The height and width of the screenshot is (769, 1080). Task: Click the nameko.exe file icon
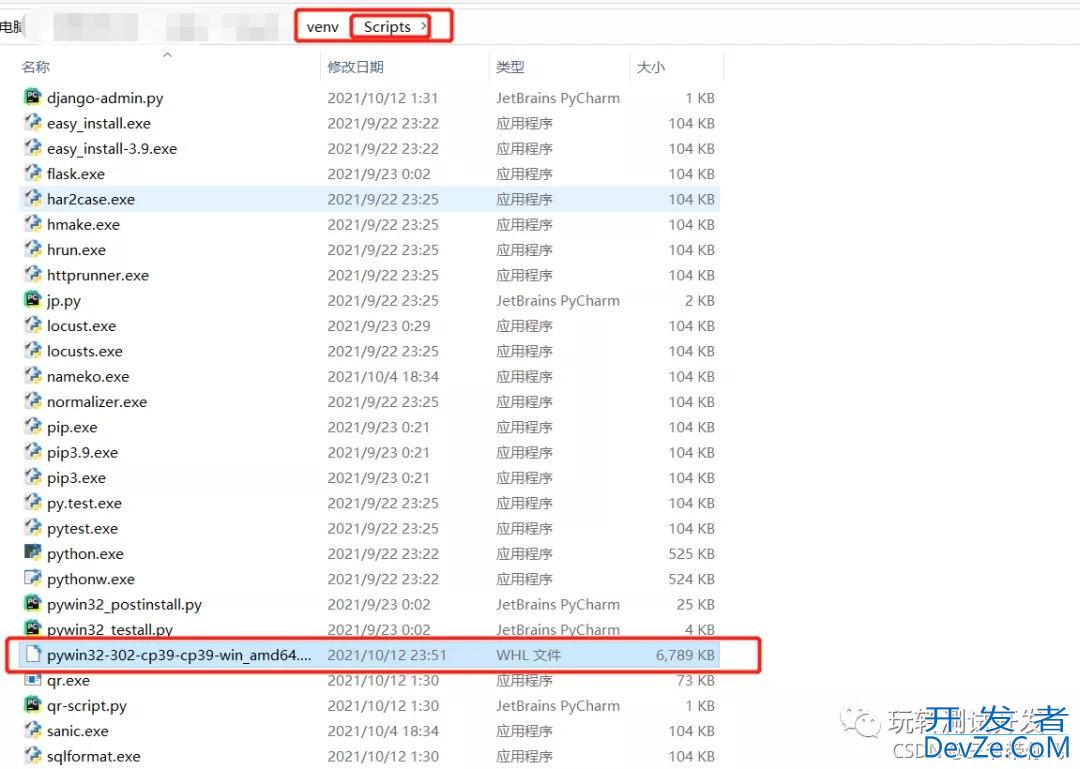click(32, 376)
